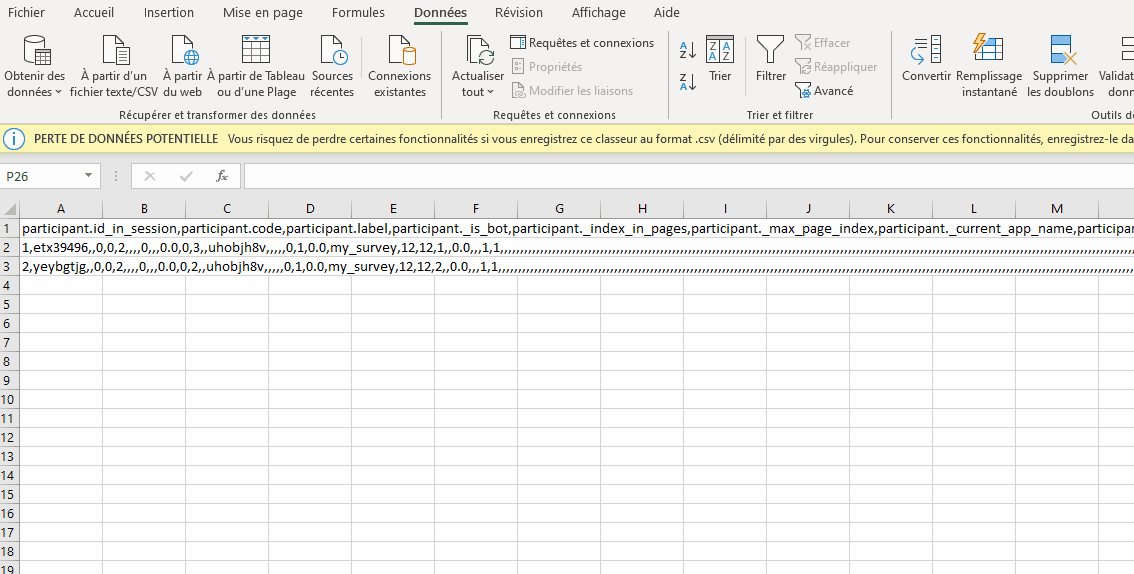Open Requêtes et connexions pane
Image resolution: width=1134 pixels, height=574 pixels.
click(582, 43)
